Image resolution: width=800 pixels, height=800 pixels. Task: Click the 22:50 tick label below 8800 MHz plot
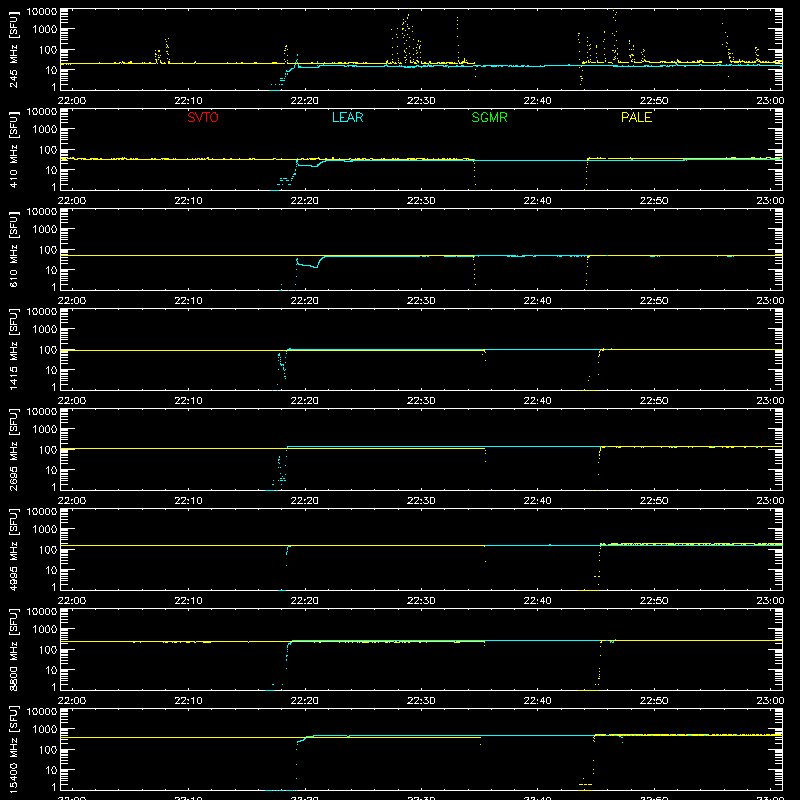(x=654, y=701)
